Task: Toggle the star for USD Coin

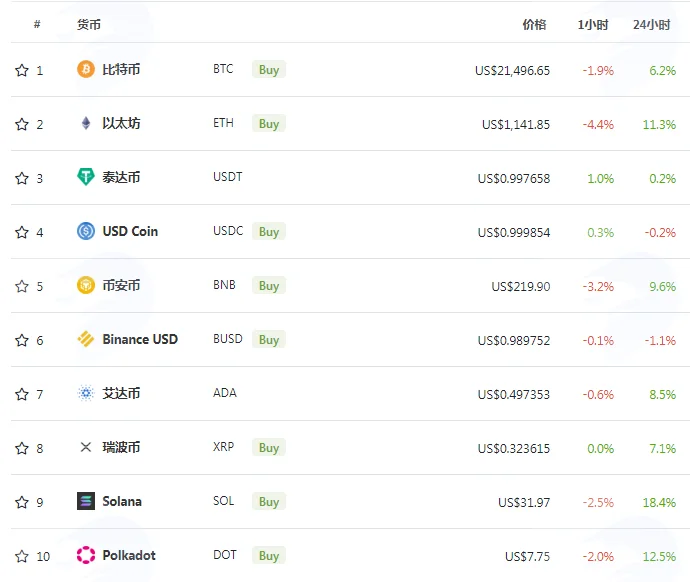Action: (22, 232)
